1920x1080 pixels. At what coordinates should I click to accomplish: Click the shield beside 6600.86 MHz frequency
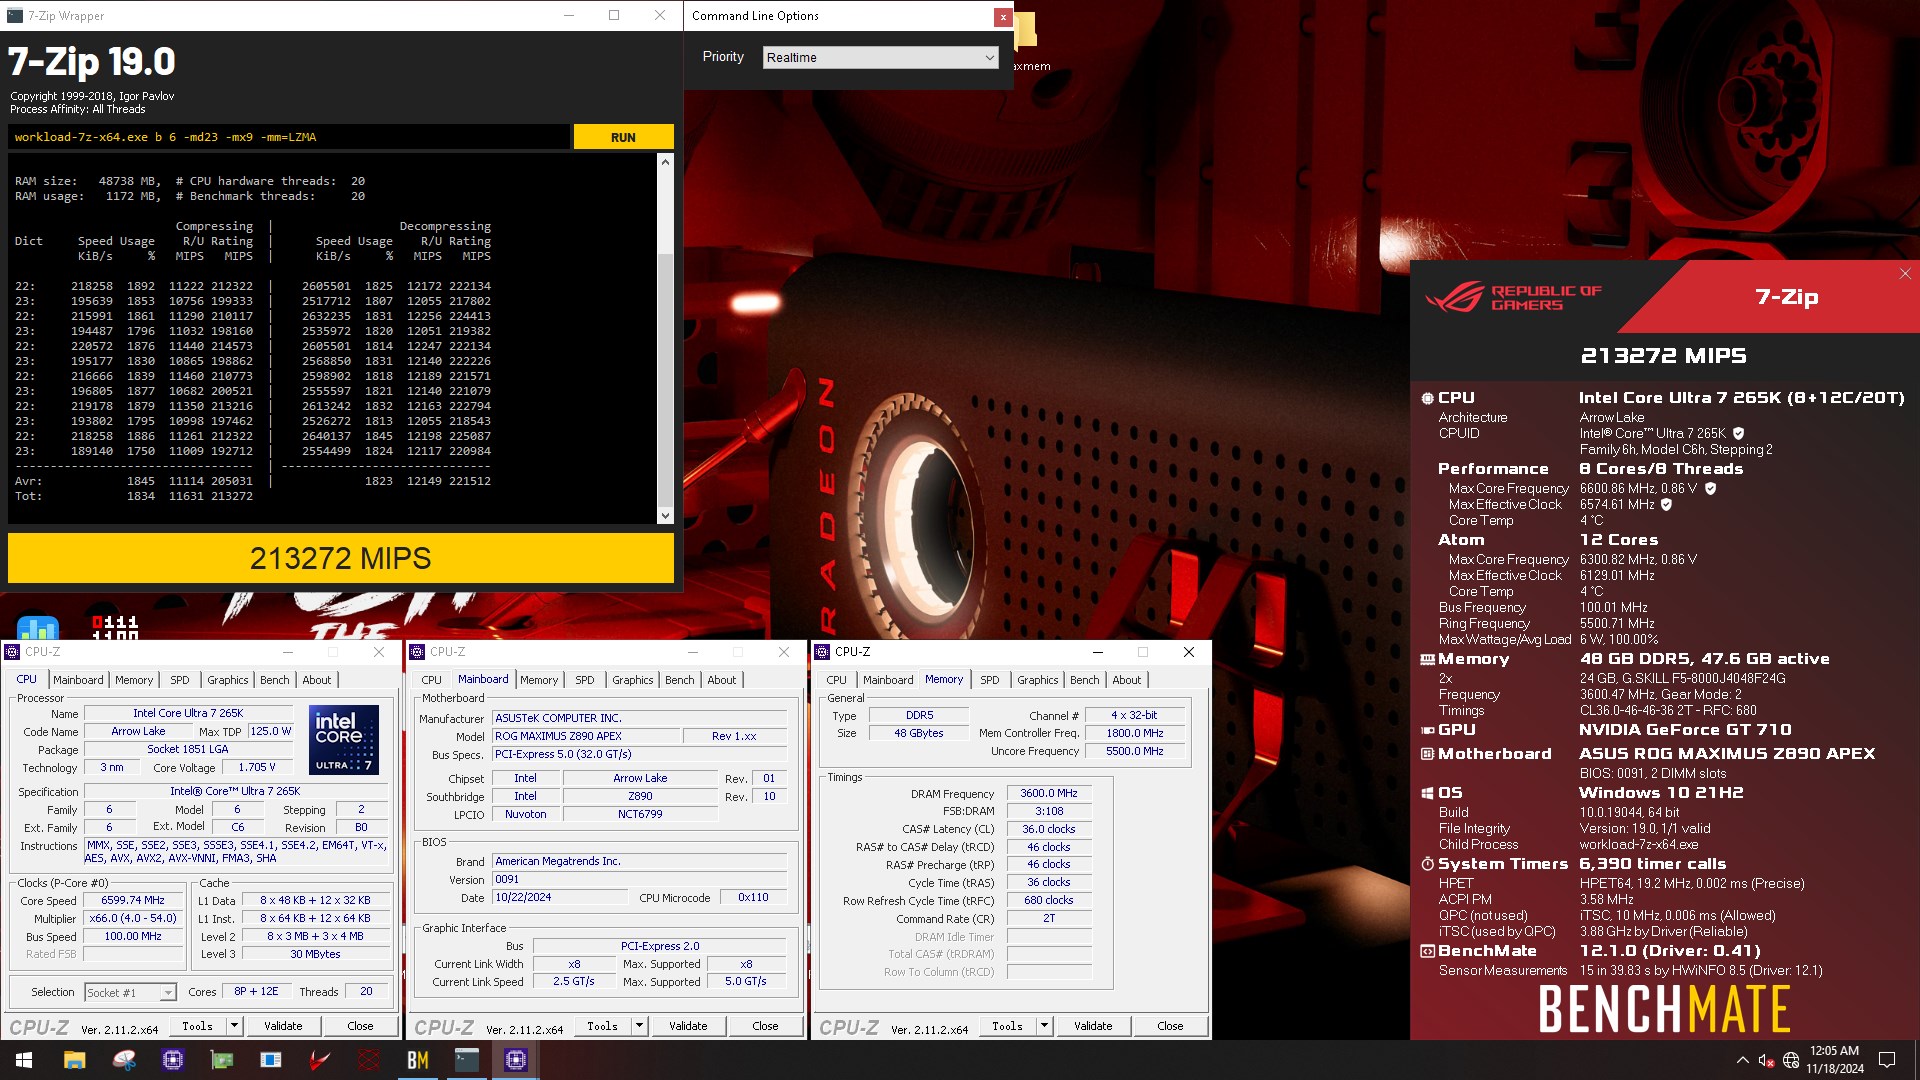pyautogui.click(x=1710, y=489)
